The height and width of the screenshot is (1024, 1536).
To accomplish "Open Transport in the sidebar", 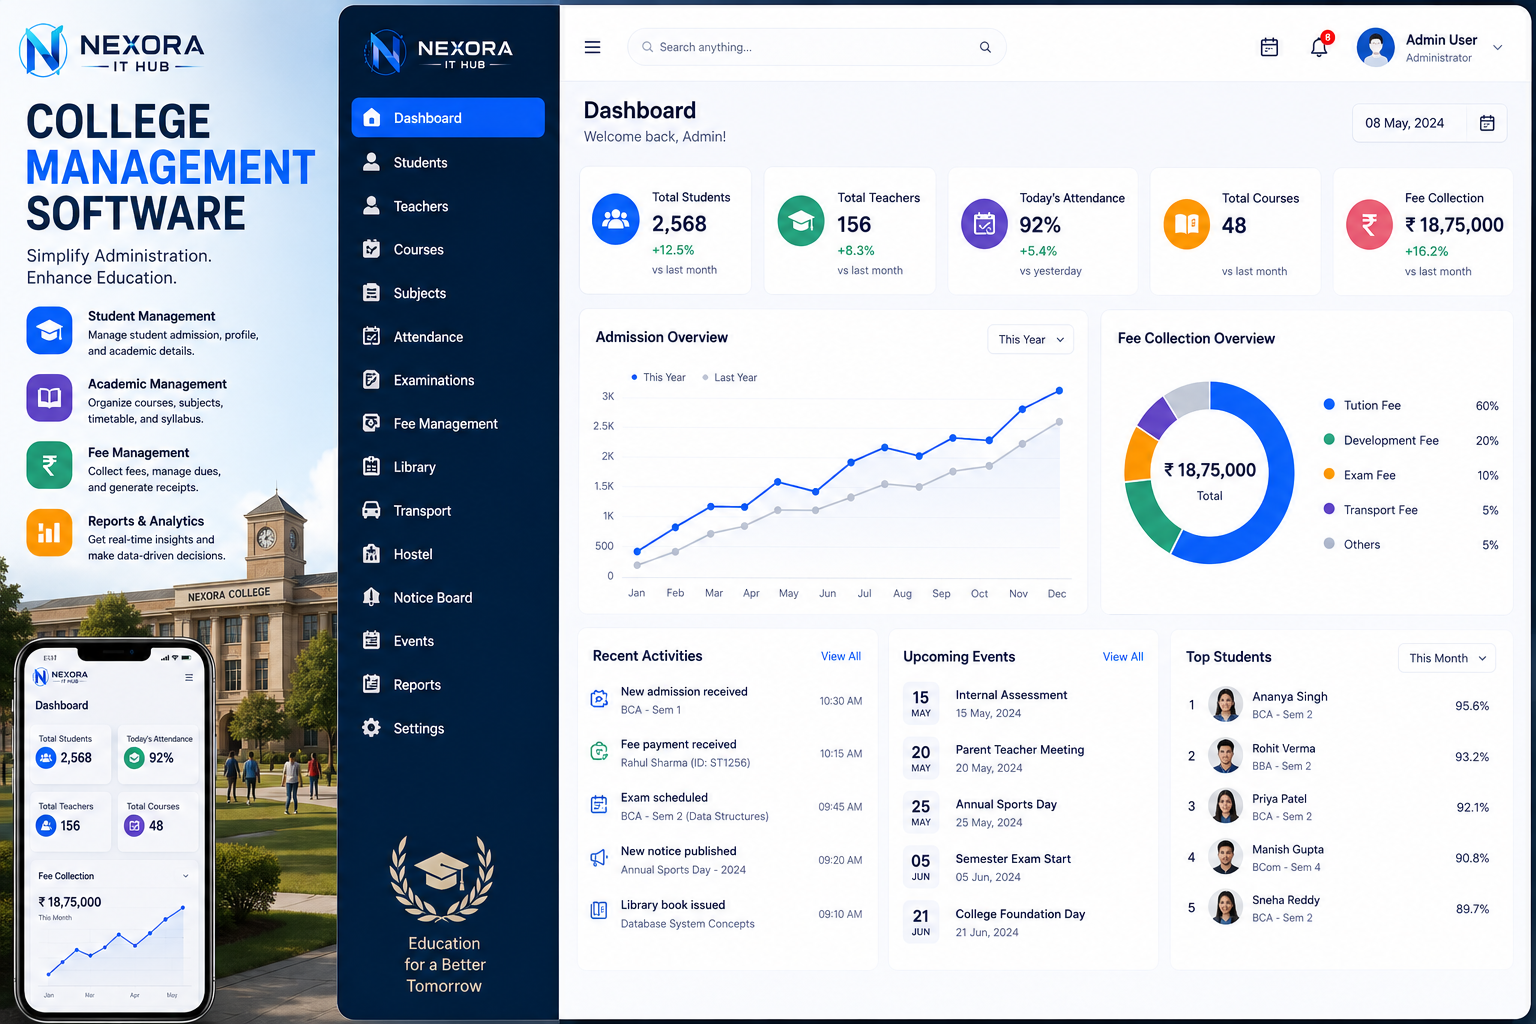I will pos(448,511).
